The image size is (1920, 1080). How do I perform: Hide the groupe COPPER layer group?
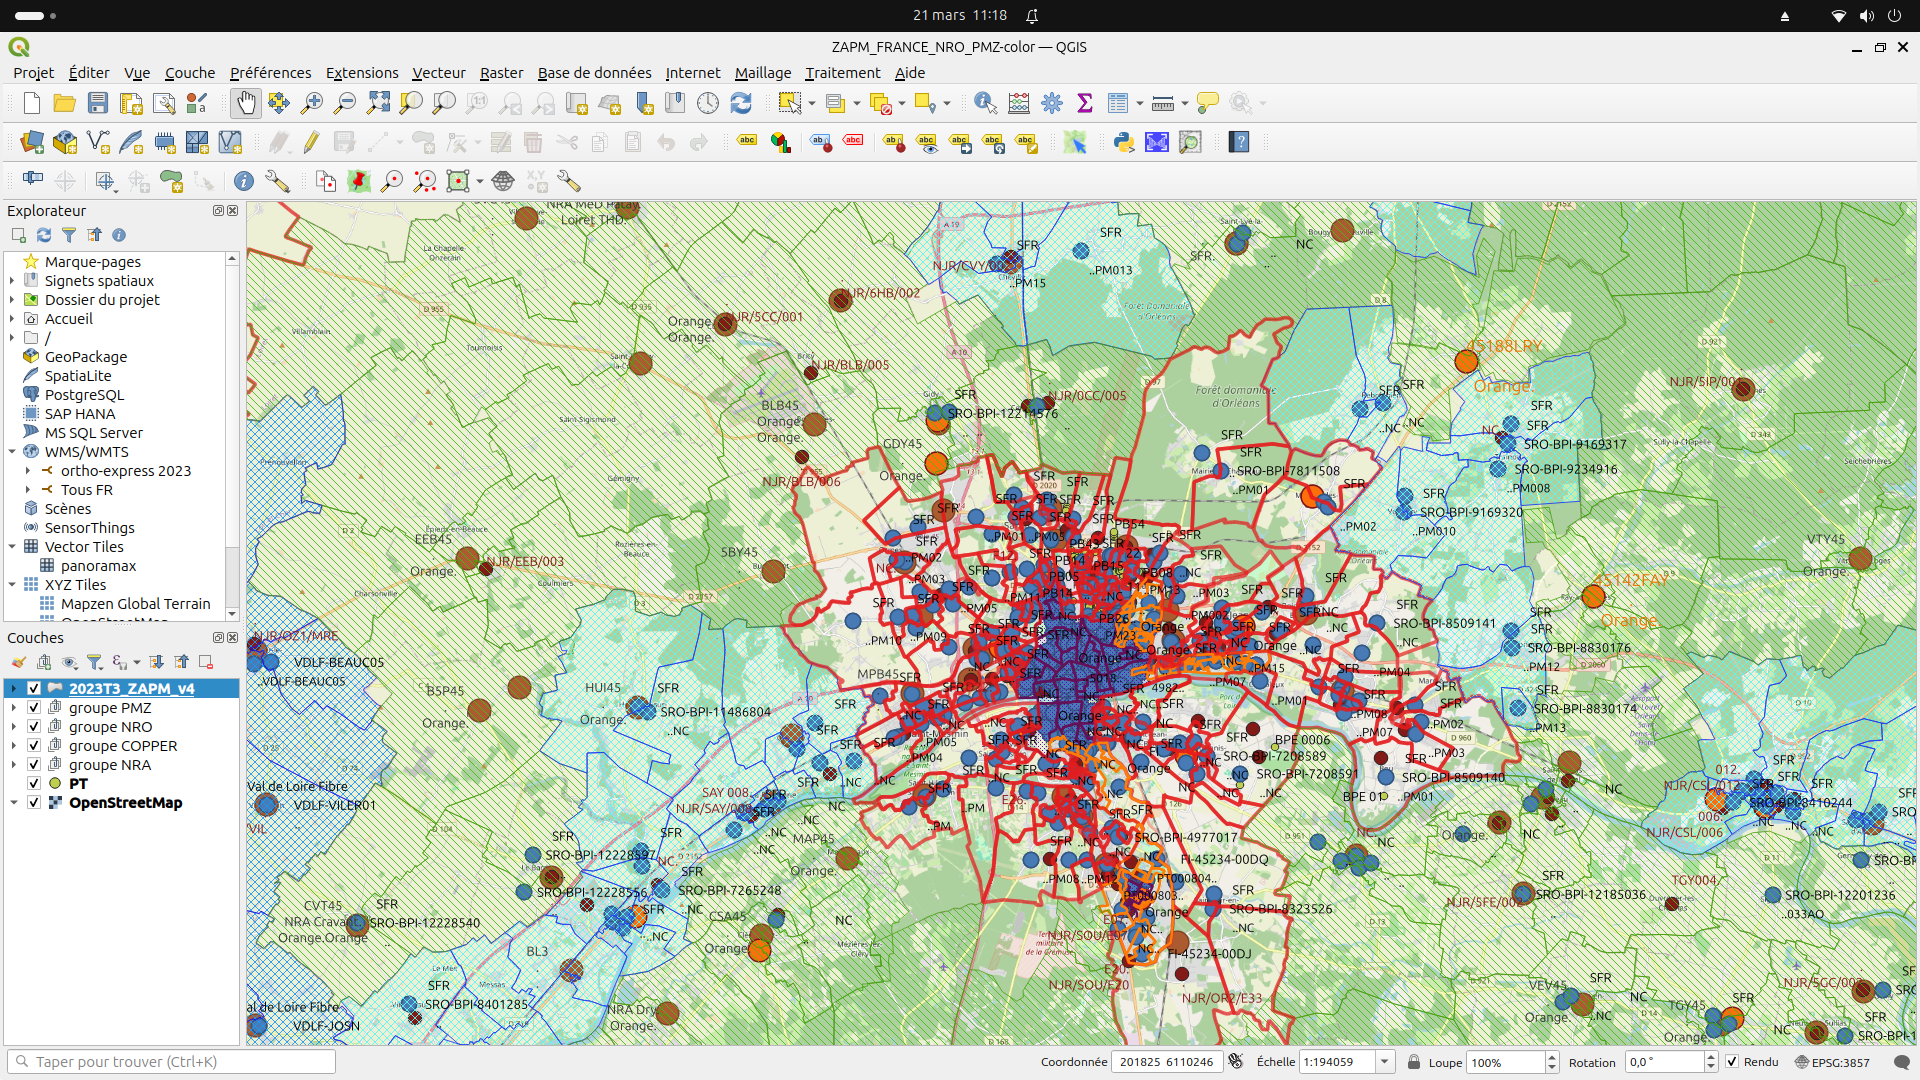(x=34, y=745)
